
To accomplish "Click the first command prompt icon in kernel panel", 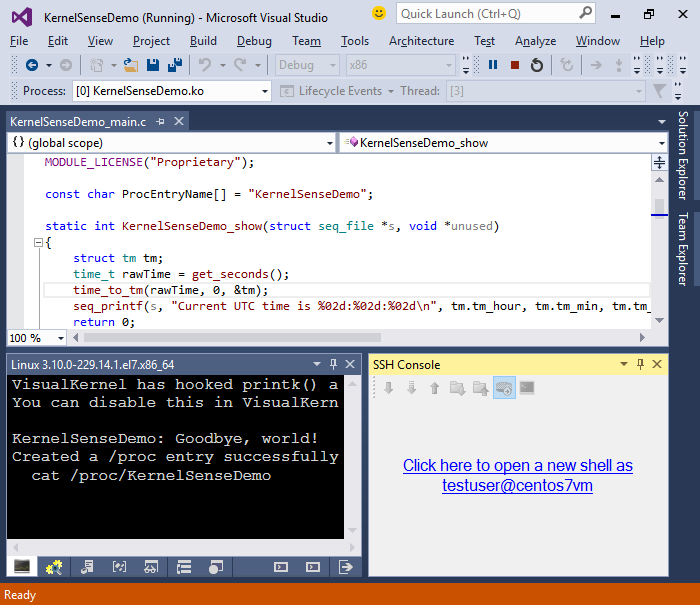I will point(281,567).
